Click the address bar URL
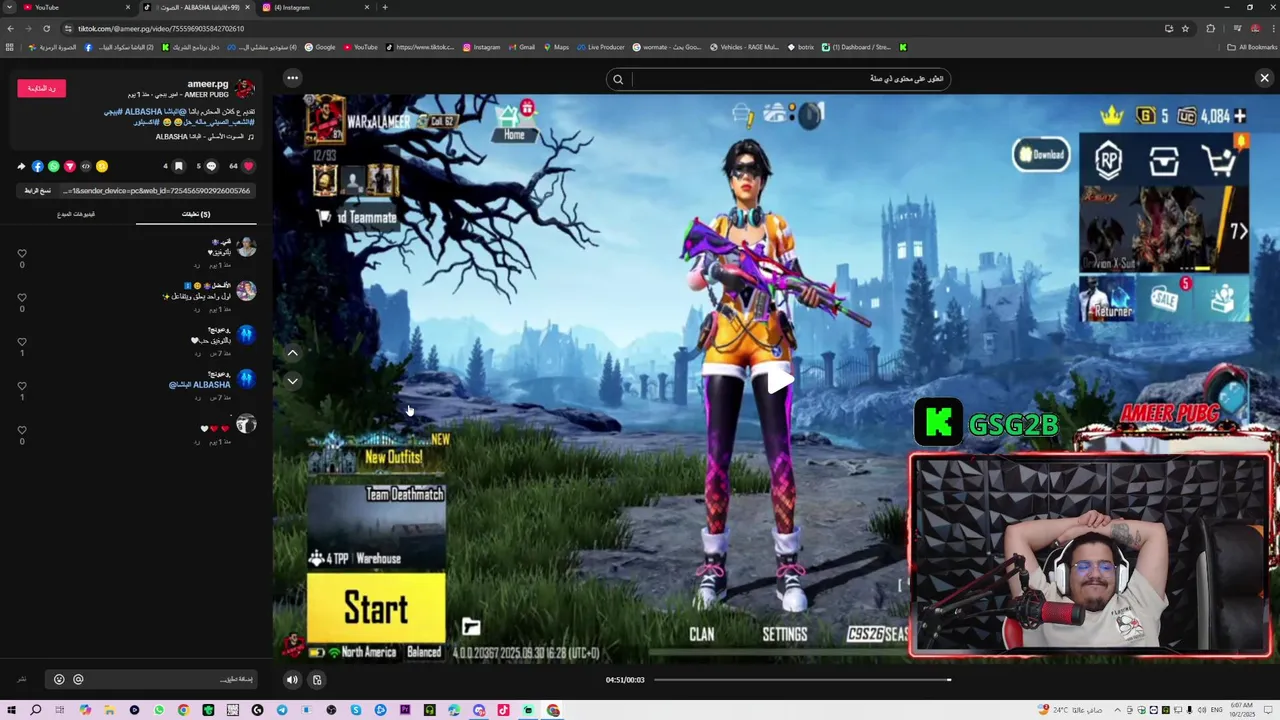Viewport: 1280px width, 720px height. point(161,29)
